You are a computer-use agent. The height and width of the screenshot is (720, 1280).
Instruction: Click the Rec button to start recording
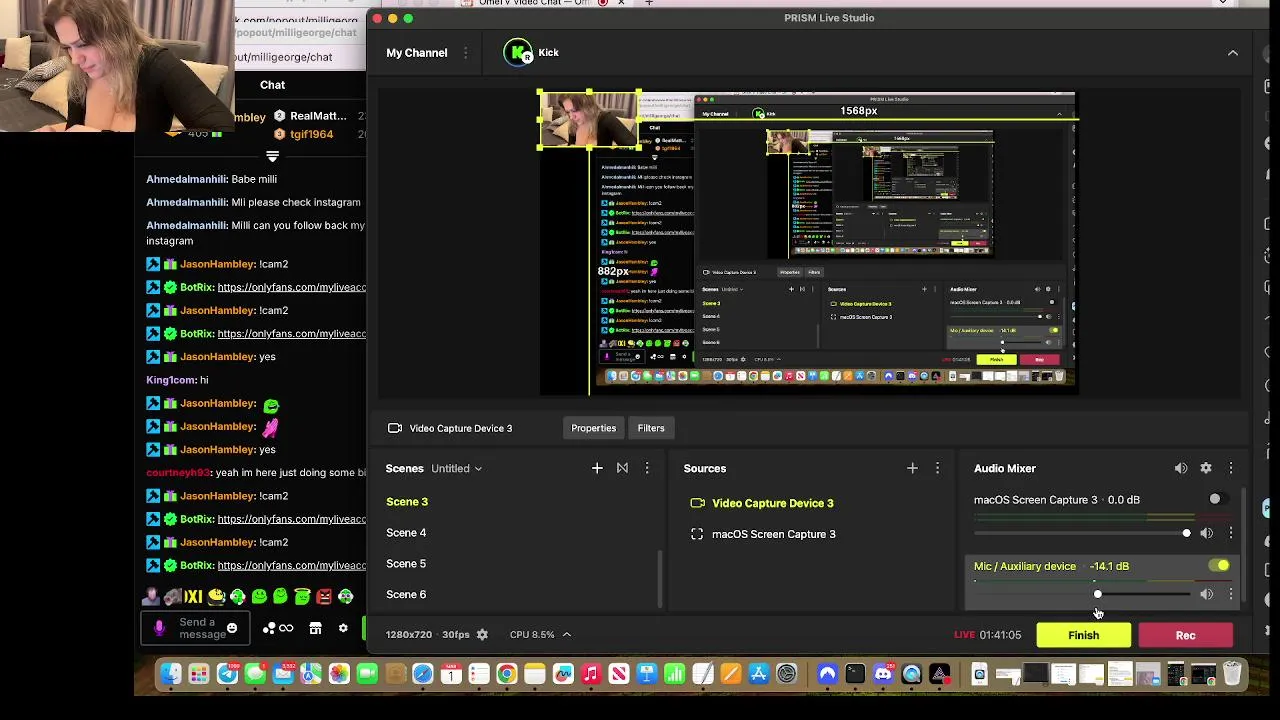[x=1185, y=635]
